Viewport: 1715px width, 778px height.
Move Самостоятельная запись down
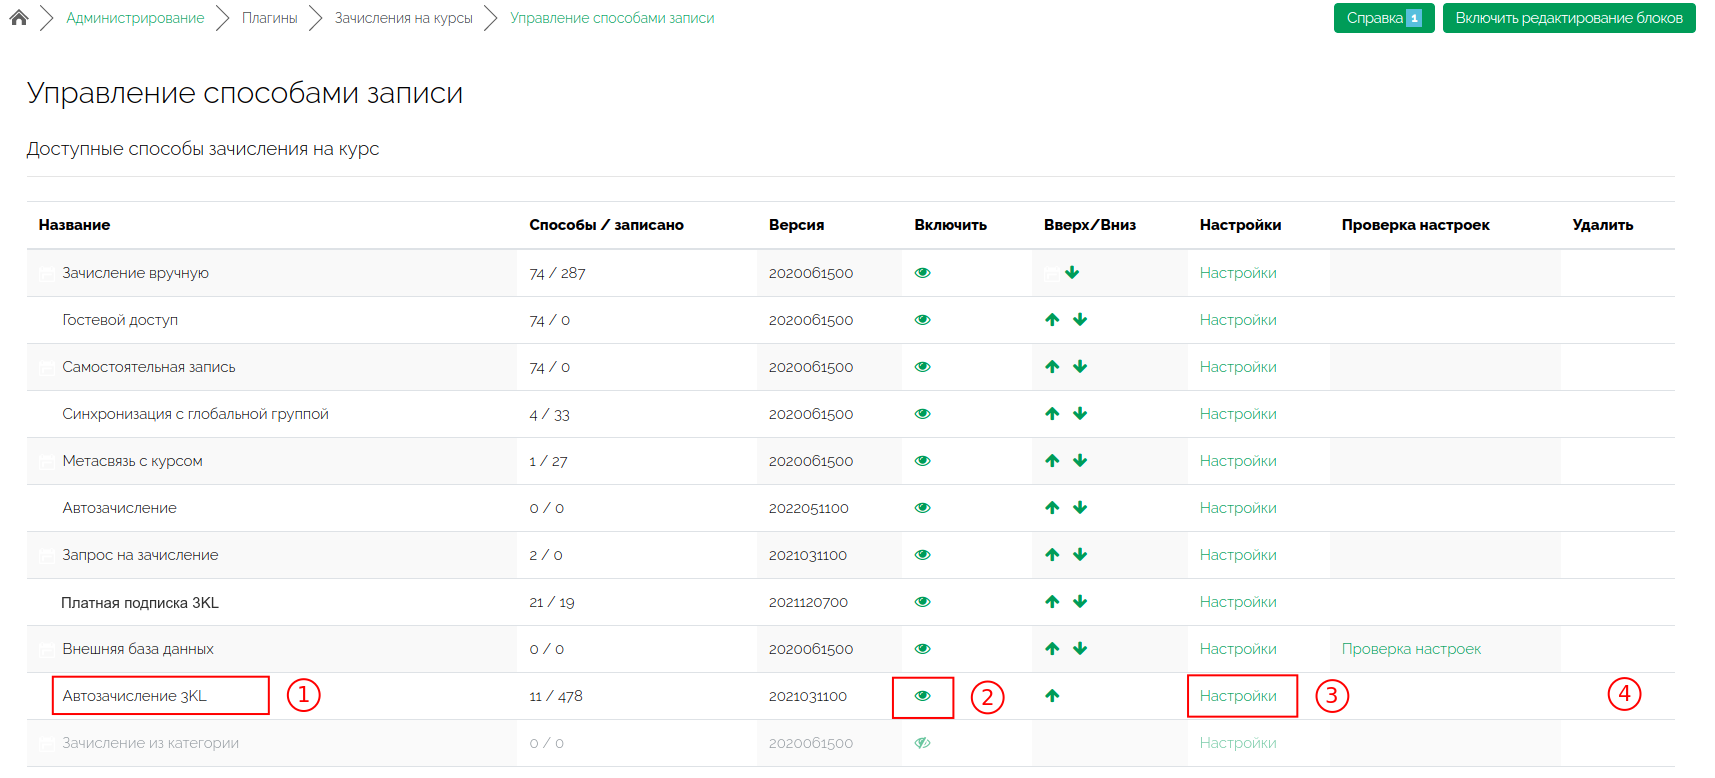coord(1080,367)
